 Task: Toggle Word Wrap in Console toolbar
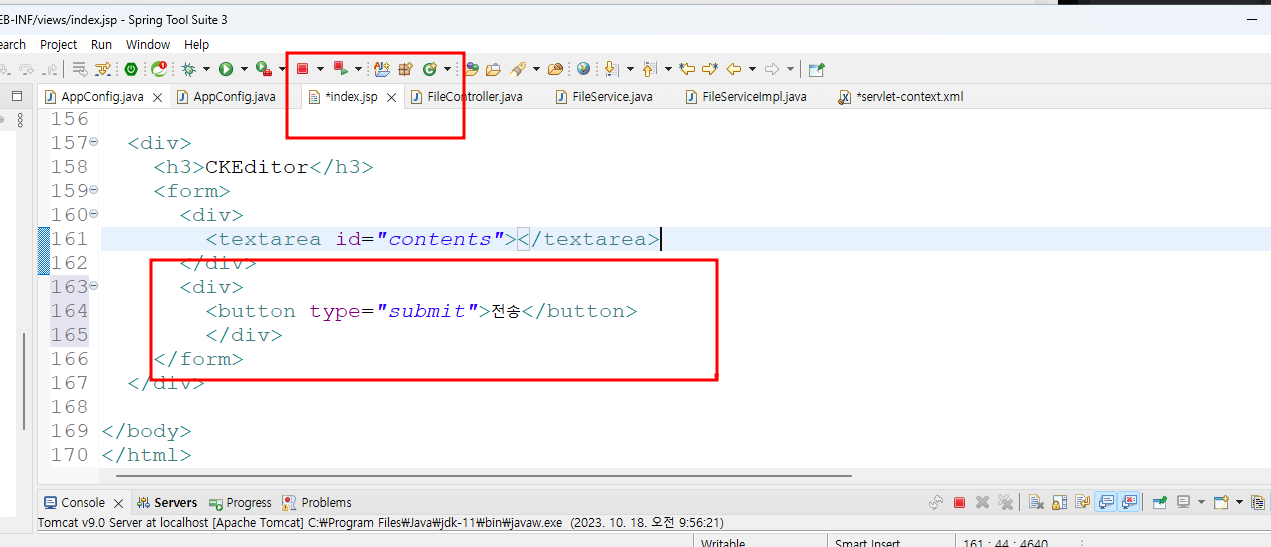coord(1082,502)
